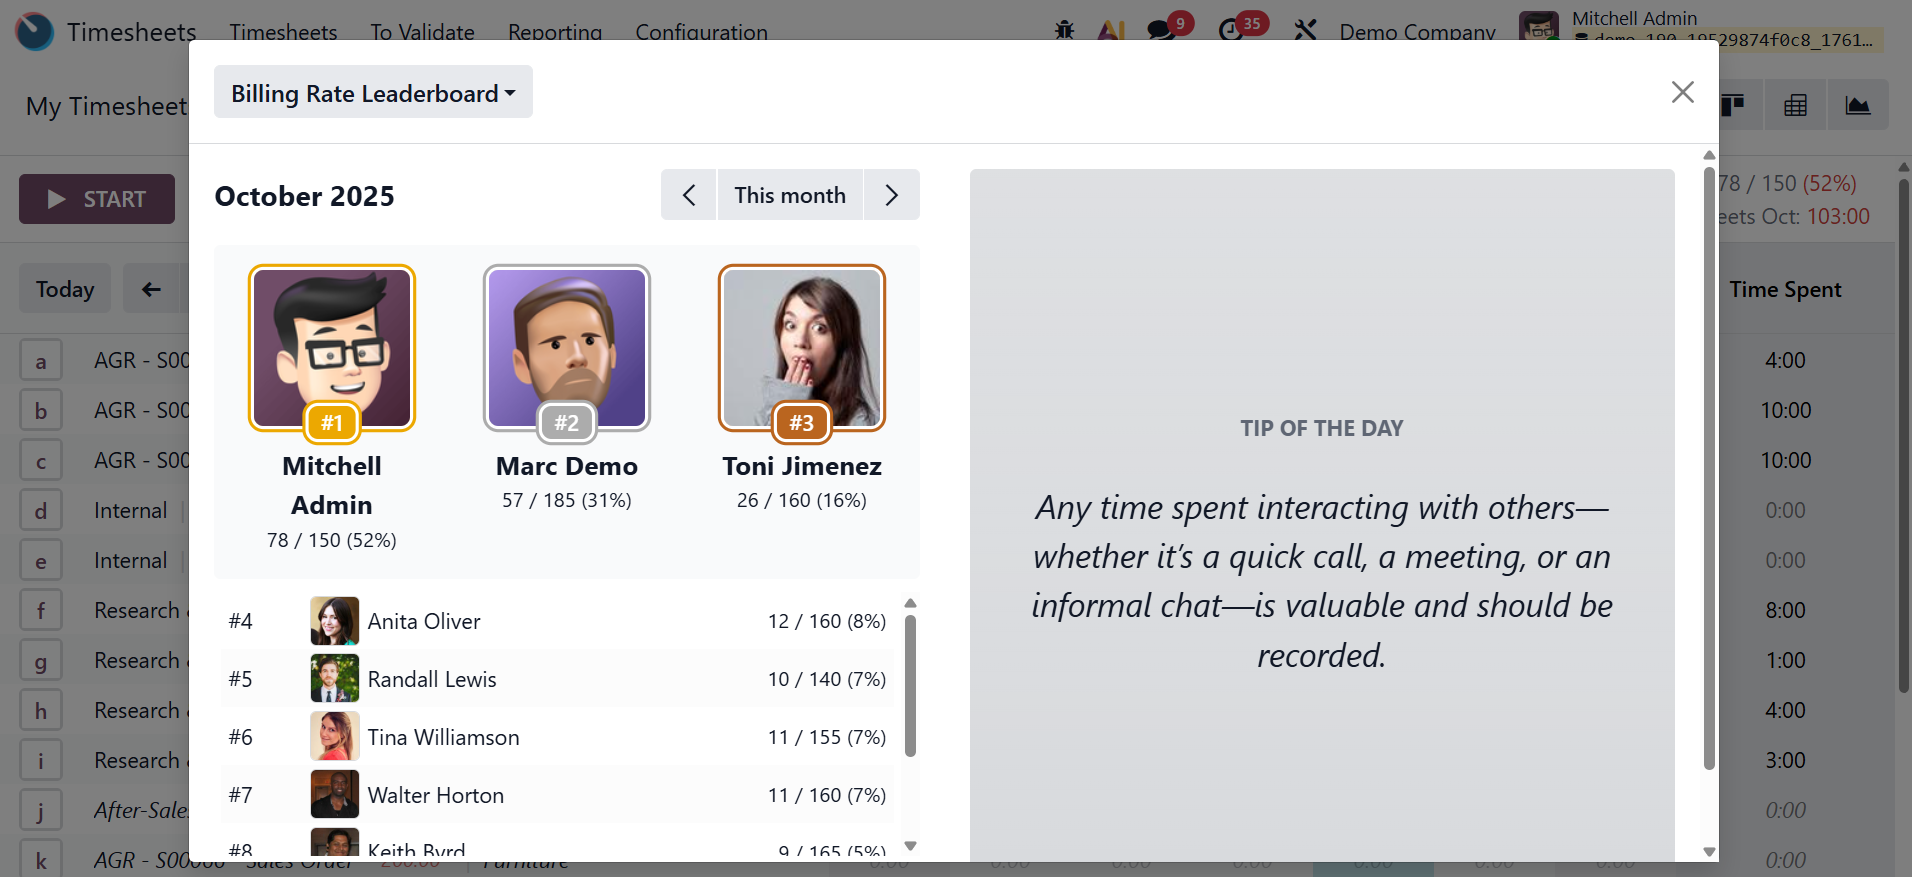This screenshot has height=877, width=1912.
Task: Switch to the graph chart view icon
Action: click(1858, 105)
